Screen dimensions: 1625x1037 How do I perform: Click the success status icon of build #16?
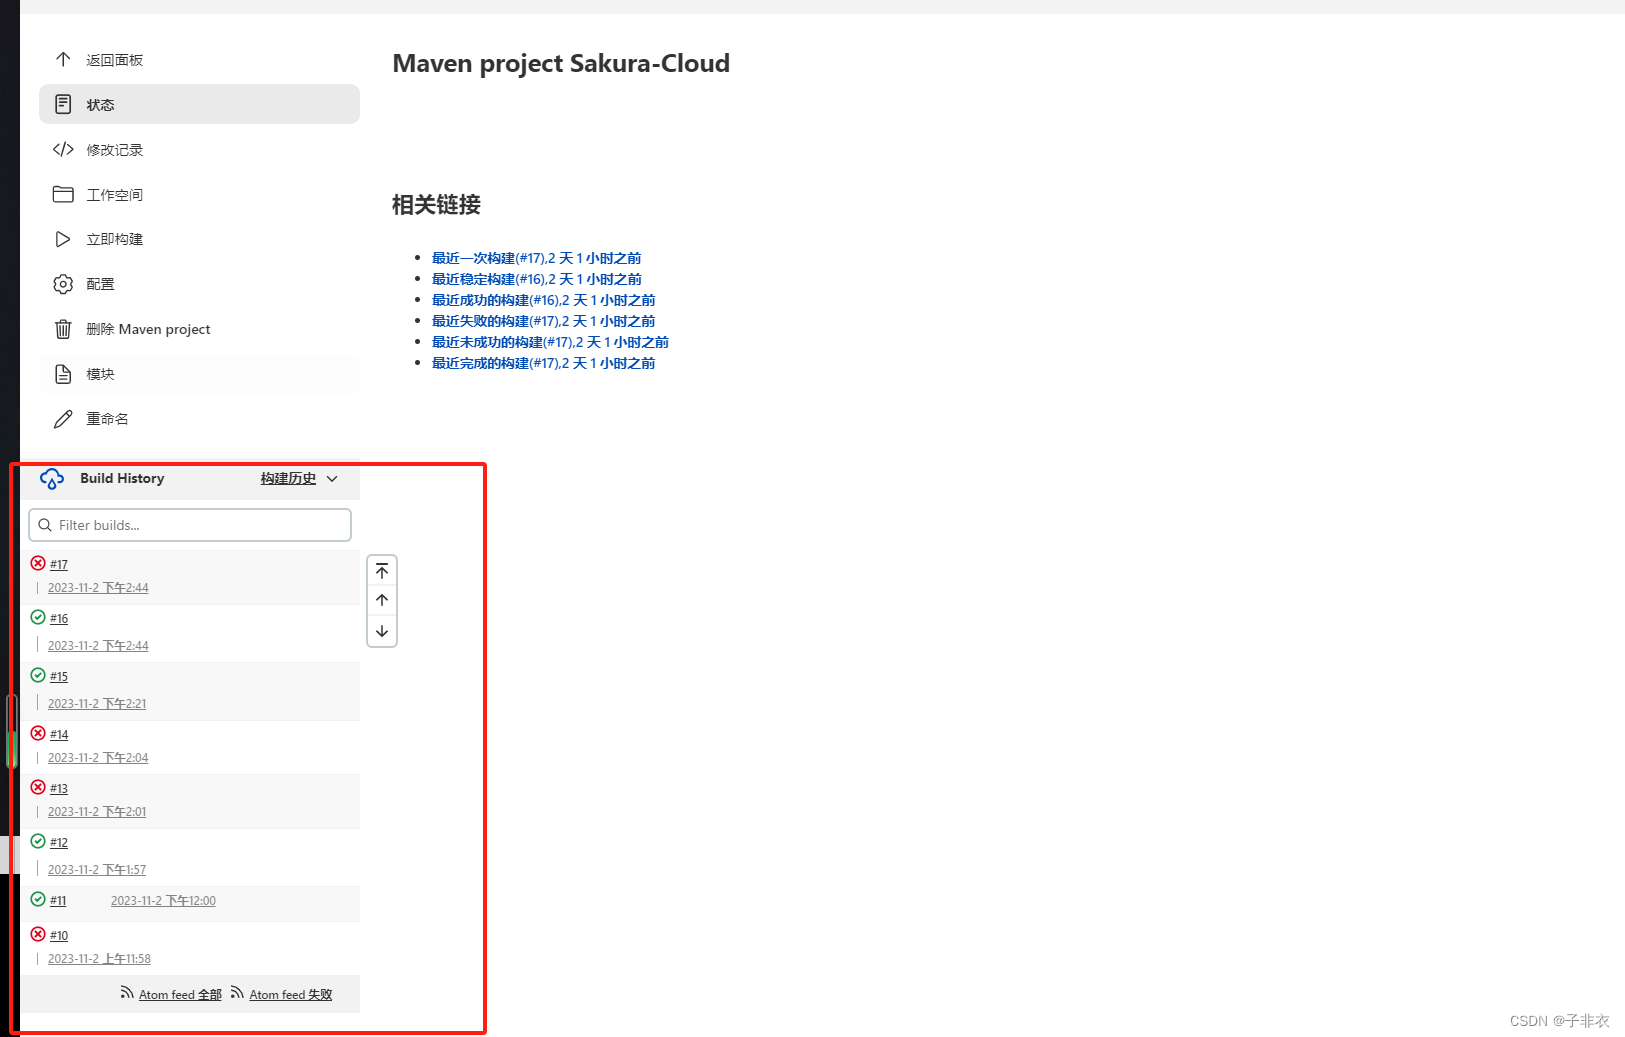38,617
